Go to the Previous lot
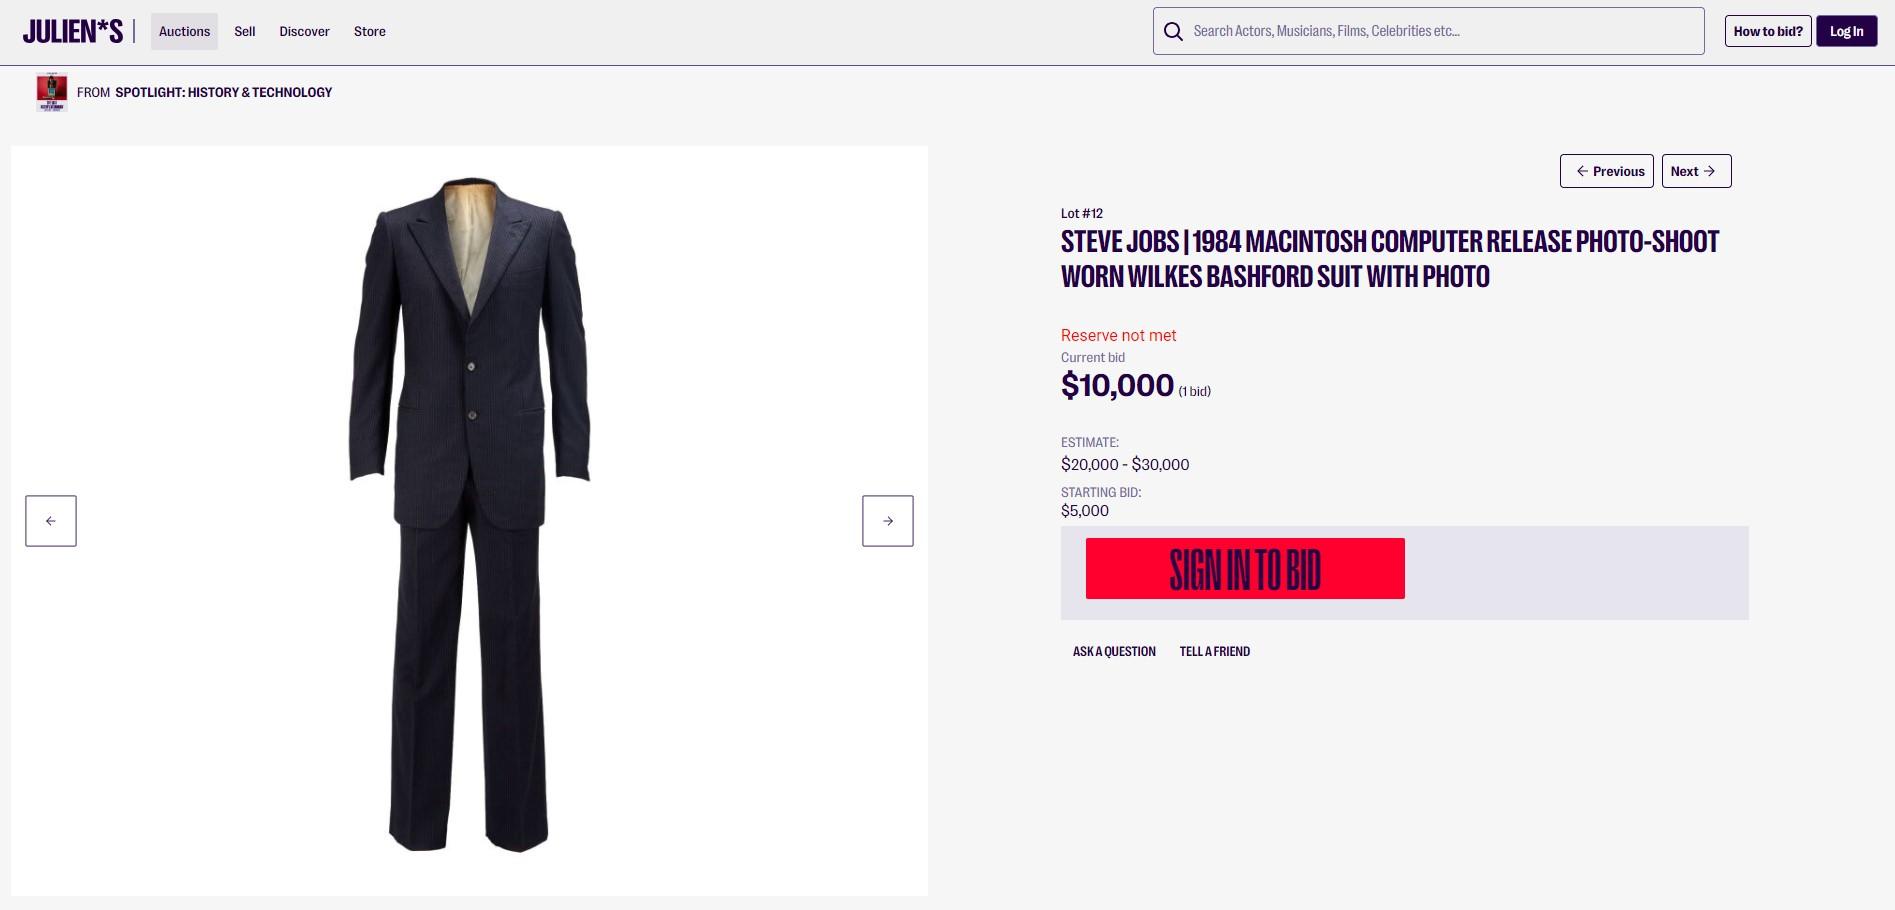Image resolution: width=1895 pixels, height=910 pixels. click(1607, 171)
